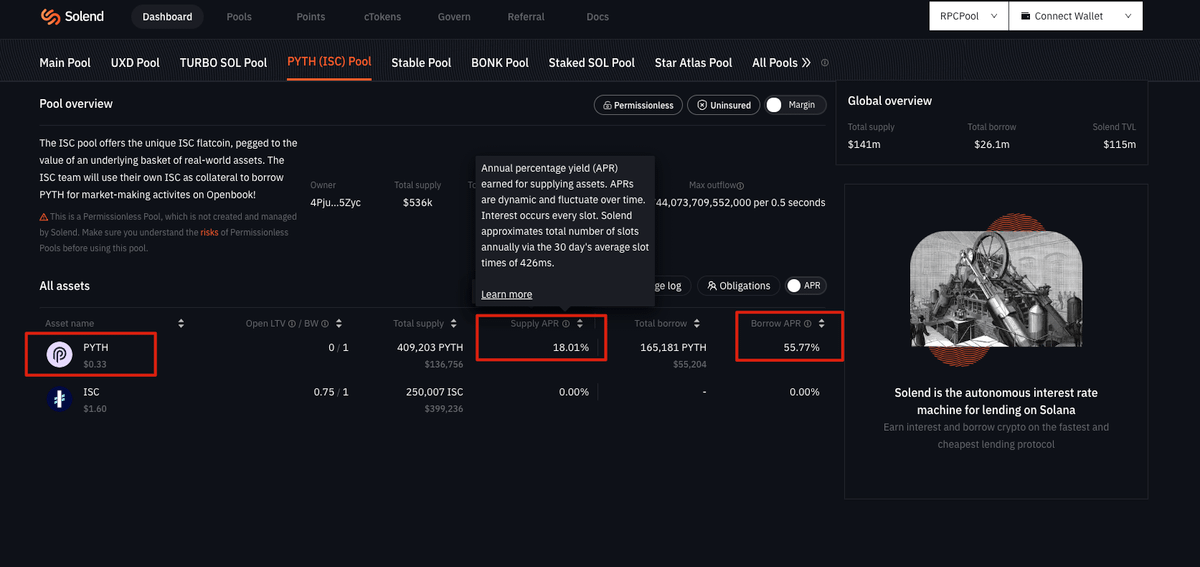
Task: Click the ISC token icon
Action: pyautogui.click(x=60, y=399)
